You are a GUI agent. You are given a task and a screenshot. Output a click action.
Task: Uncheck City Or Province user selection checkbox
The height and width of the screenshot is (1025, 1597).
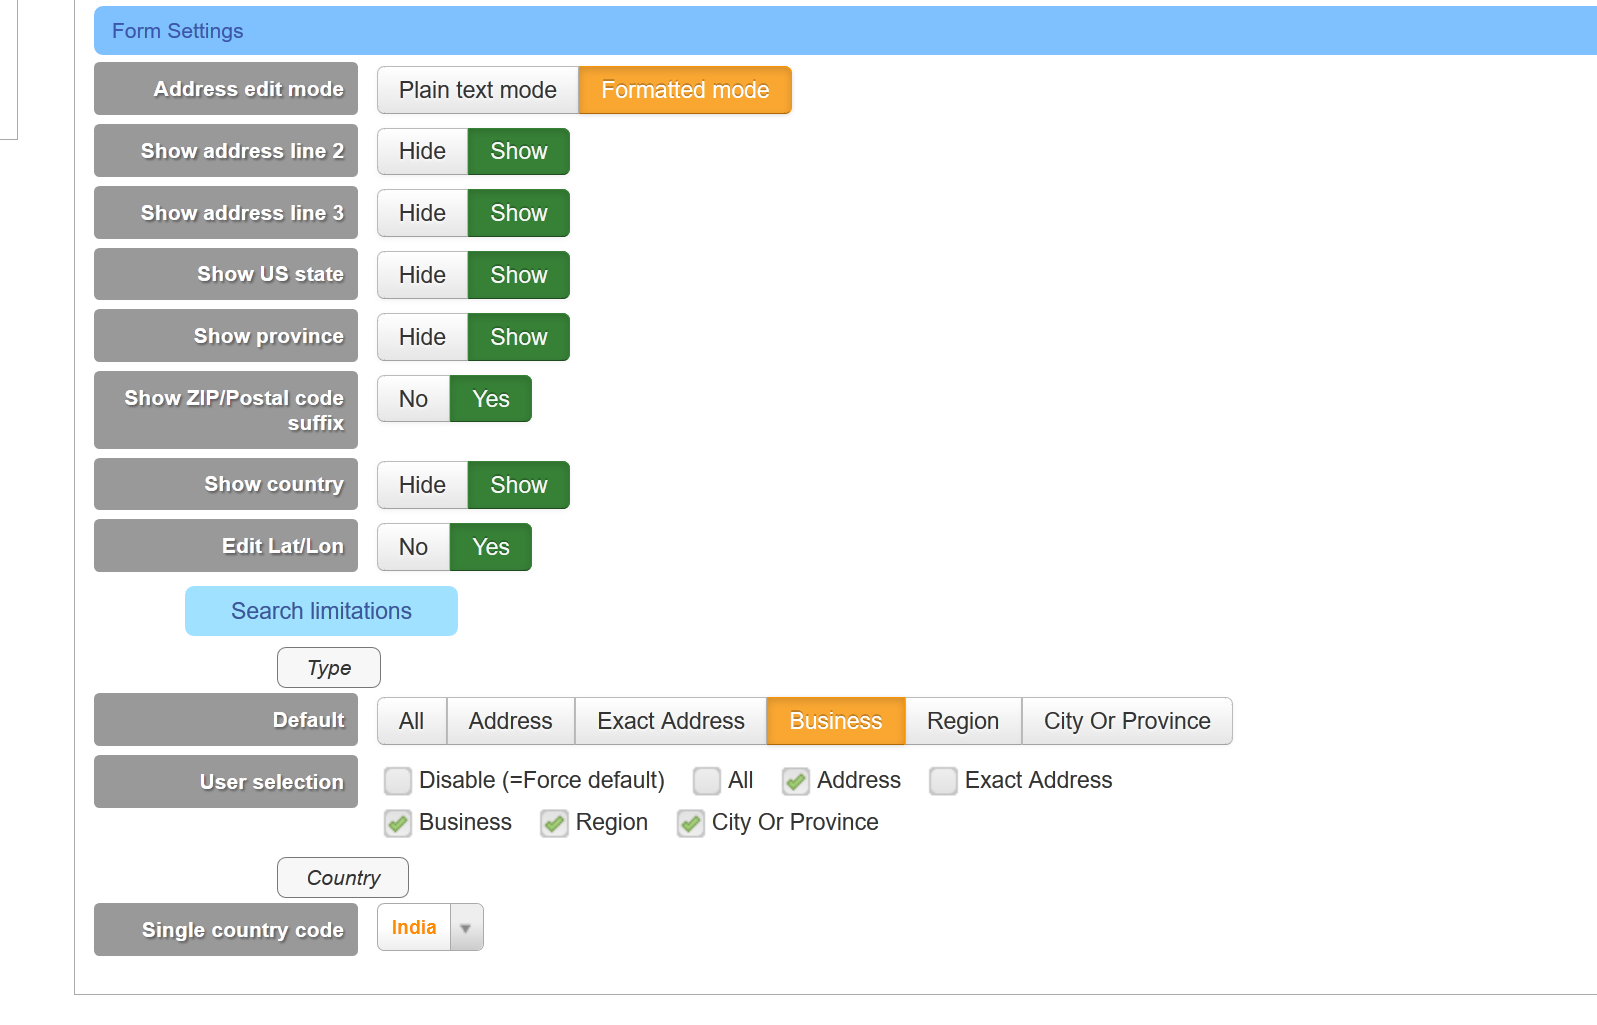[x=691, y=823]
